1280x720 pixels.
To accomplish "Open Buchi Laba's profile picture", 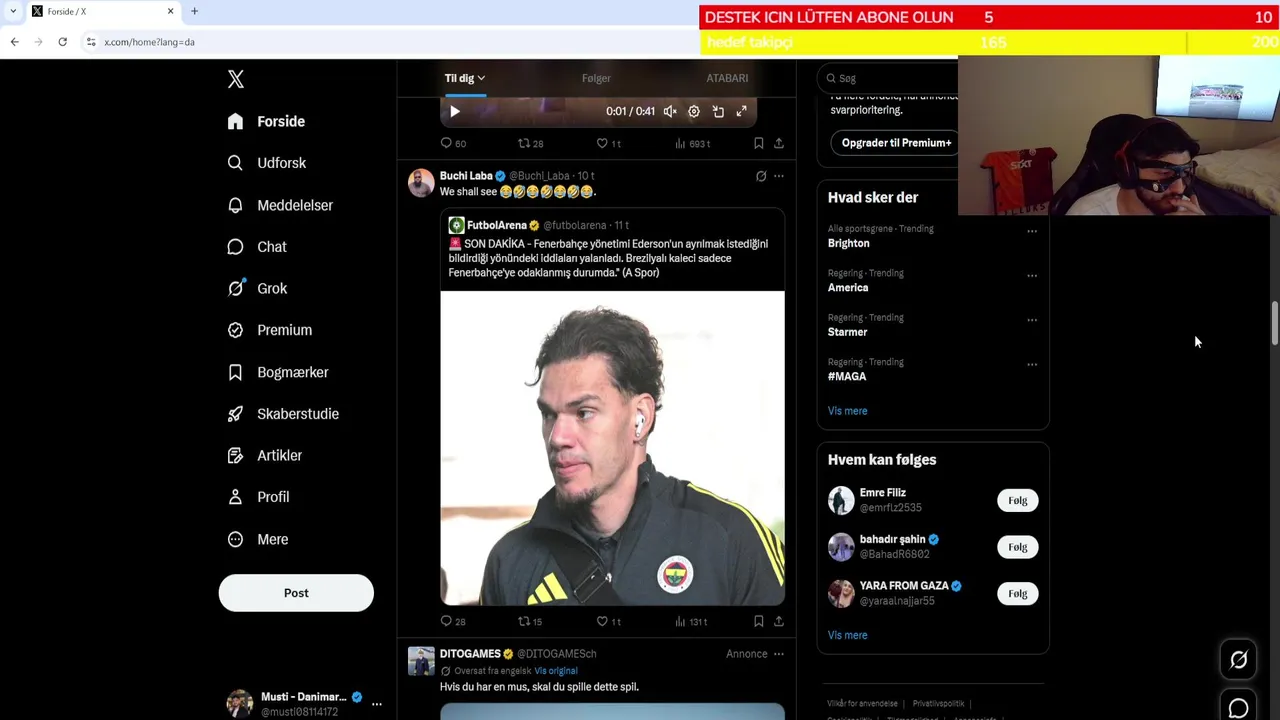I will coord(421,182).
